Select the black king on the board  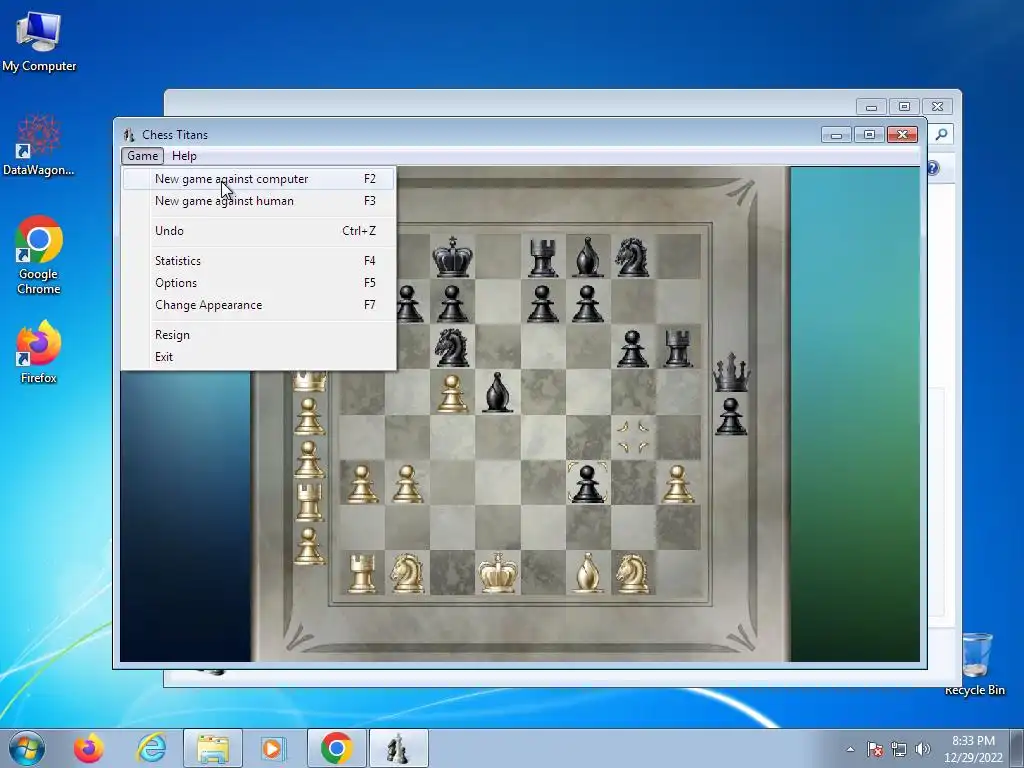click(x=452, y=257)
